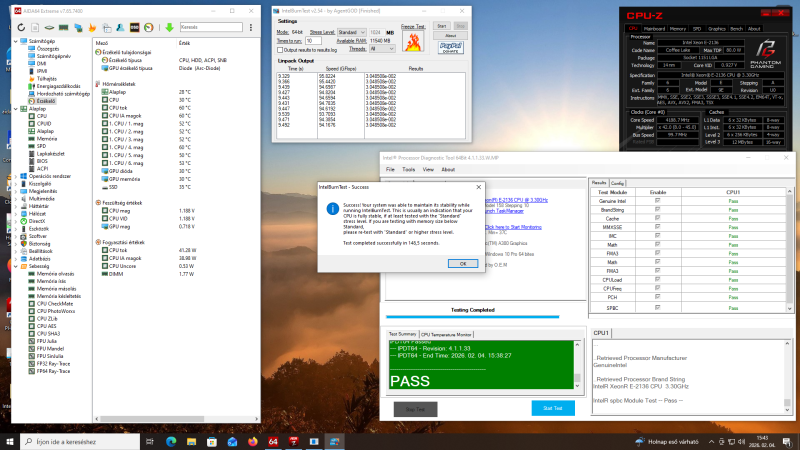
Task: Toggle the BrandString test module checkbox
Action: coord(657,210)
